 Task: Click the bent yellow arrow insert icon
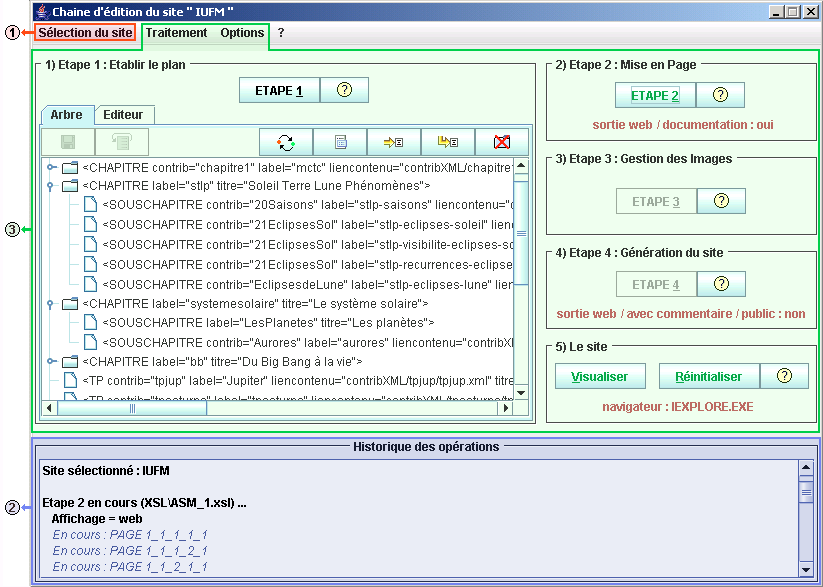tap(448, 142)
